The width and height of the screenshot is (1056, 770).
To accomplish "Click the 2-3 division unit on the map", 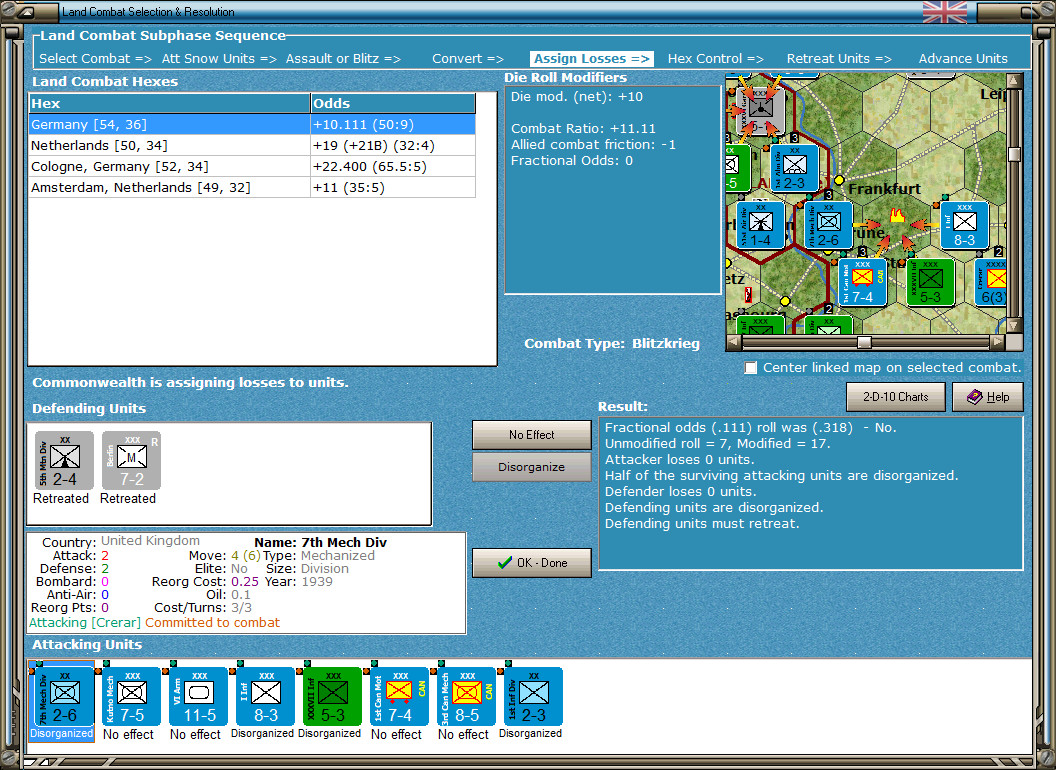I will 795,168.
